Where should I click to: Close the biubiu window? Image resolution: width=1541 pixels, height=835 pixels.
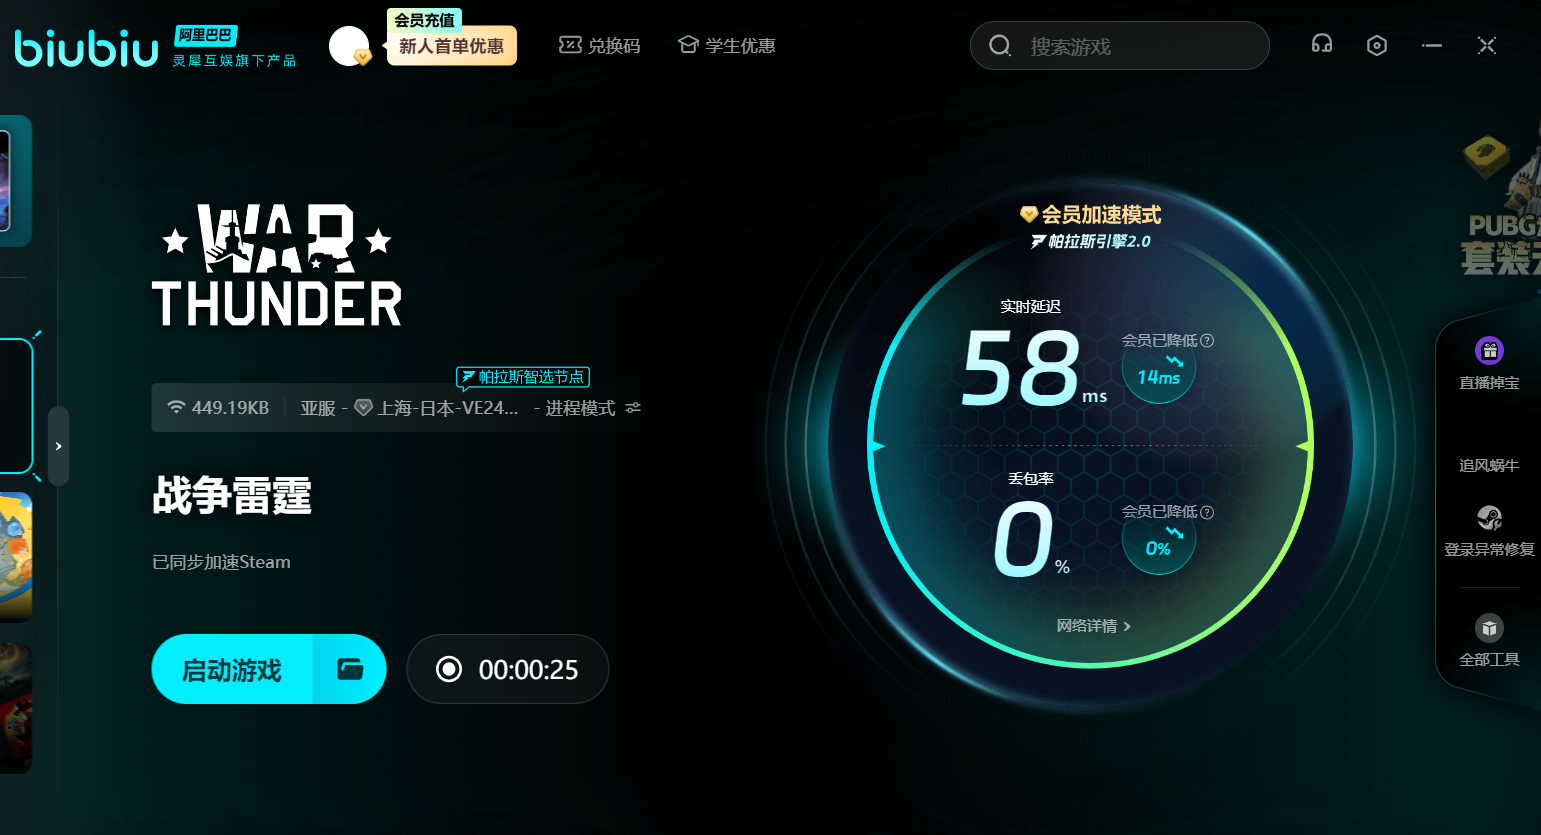click(x=1487, y=45)
